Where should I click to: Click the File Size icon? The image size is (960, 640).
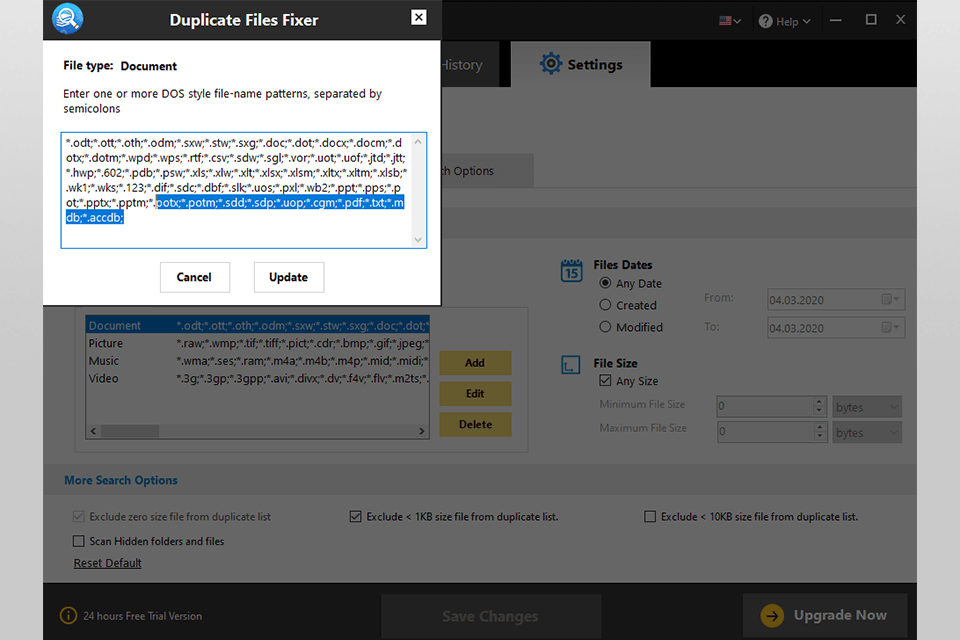pyautogui.click(x=571, y=365)
